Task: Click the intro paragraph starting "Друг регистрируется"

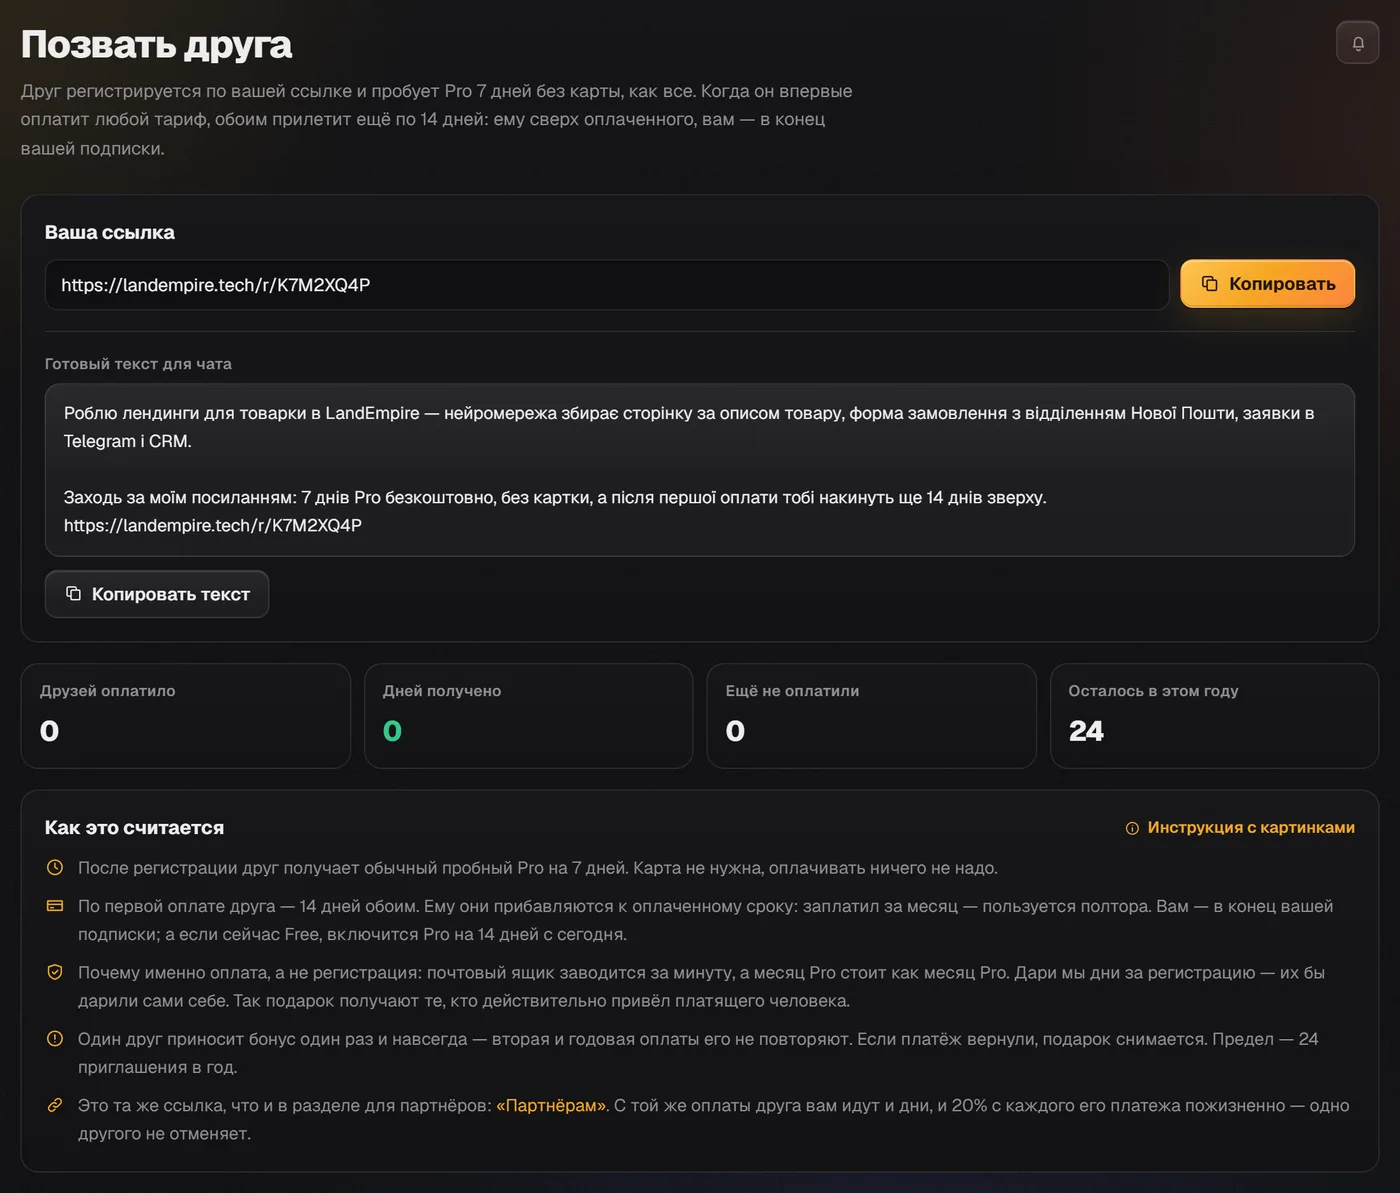Action: pos(437,120)
